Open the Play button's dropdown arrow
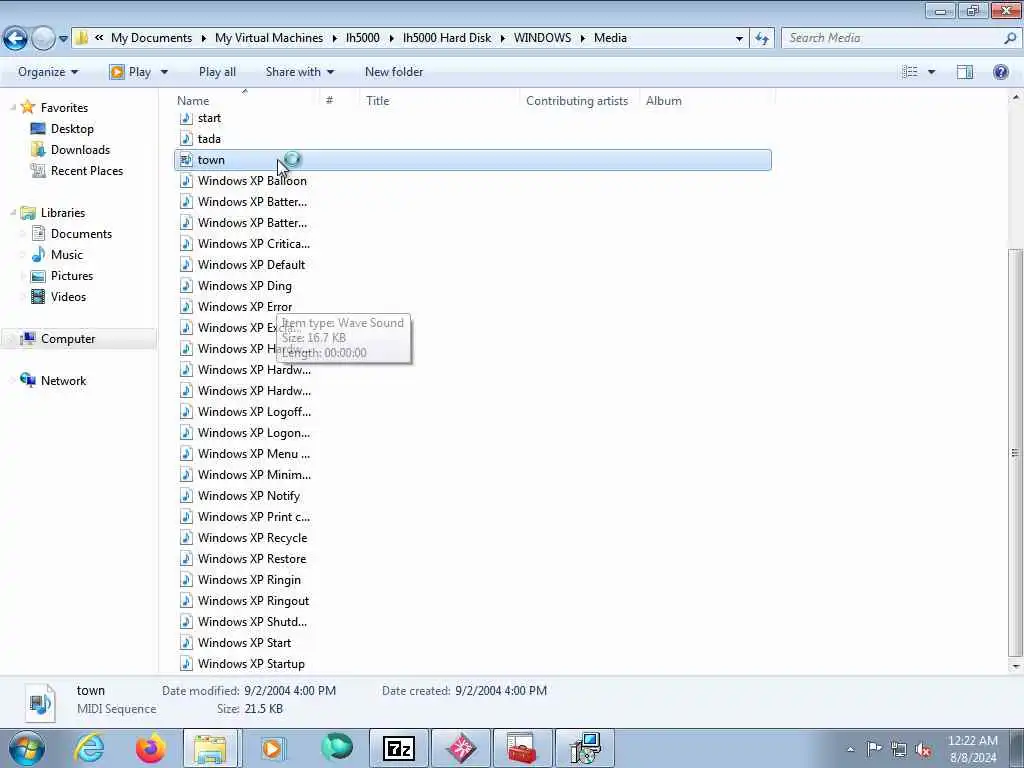1024x768 pixels. [164, 72]
